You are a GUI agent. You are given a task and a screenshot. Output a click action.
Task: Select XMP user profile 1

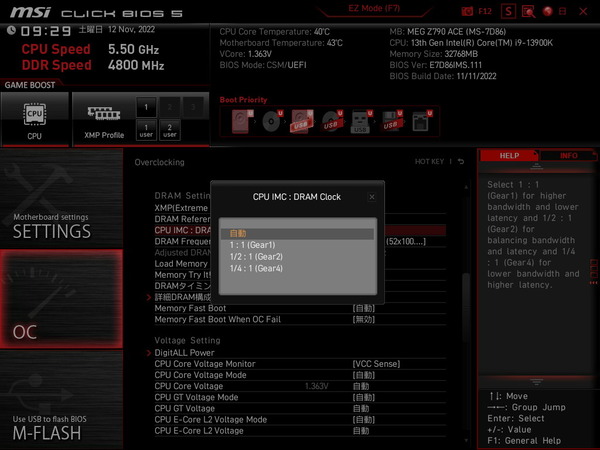click(x=146, y=129)
